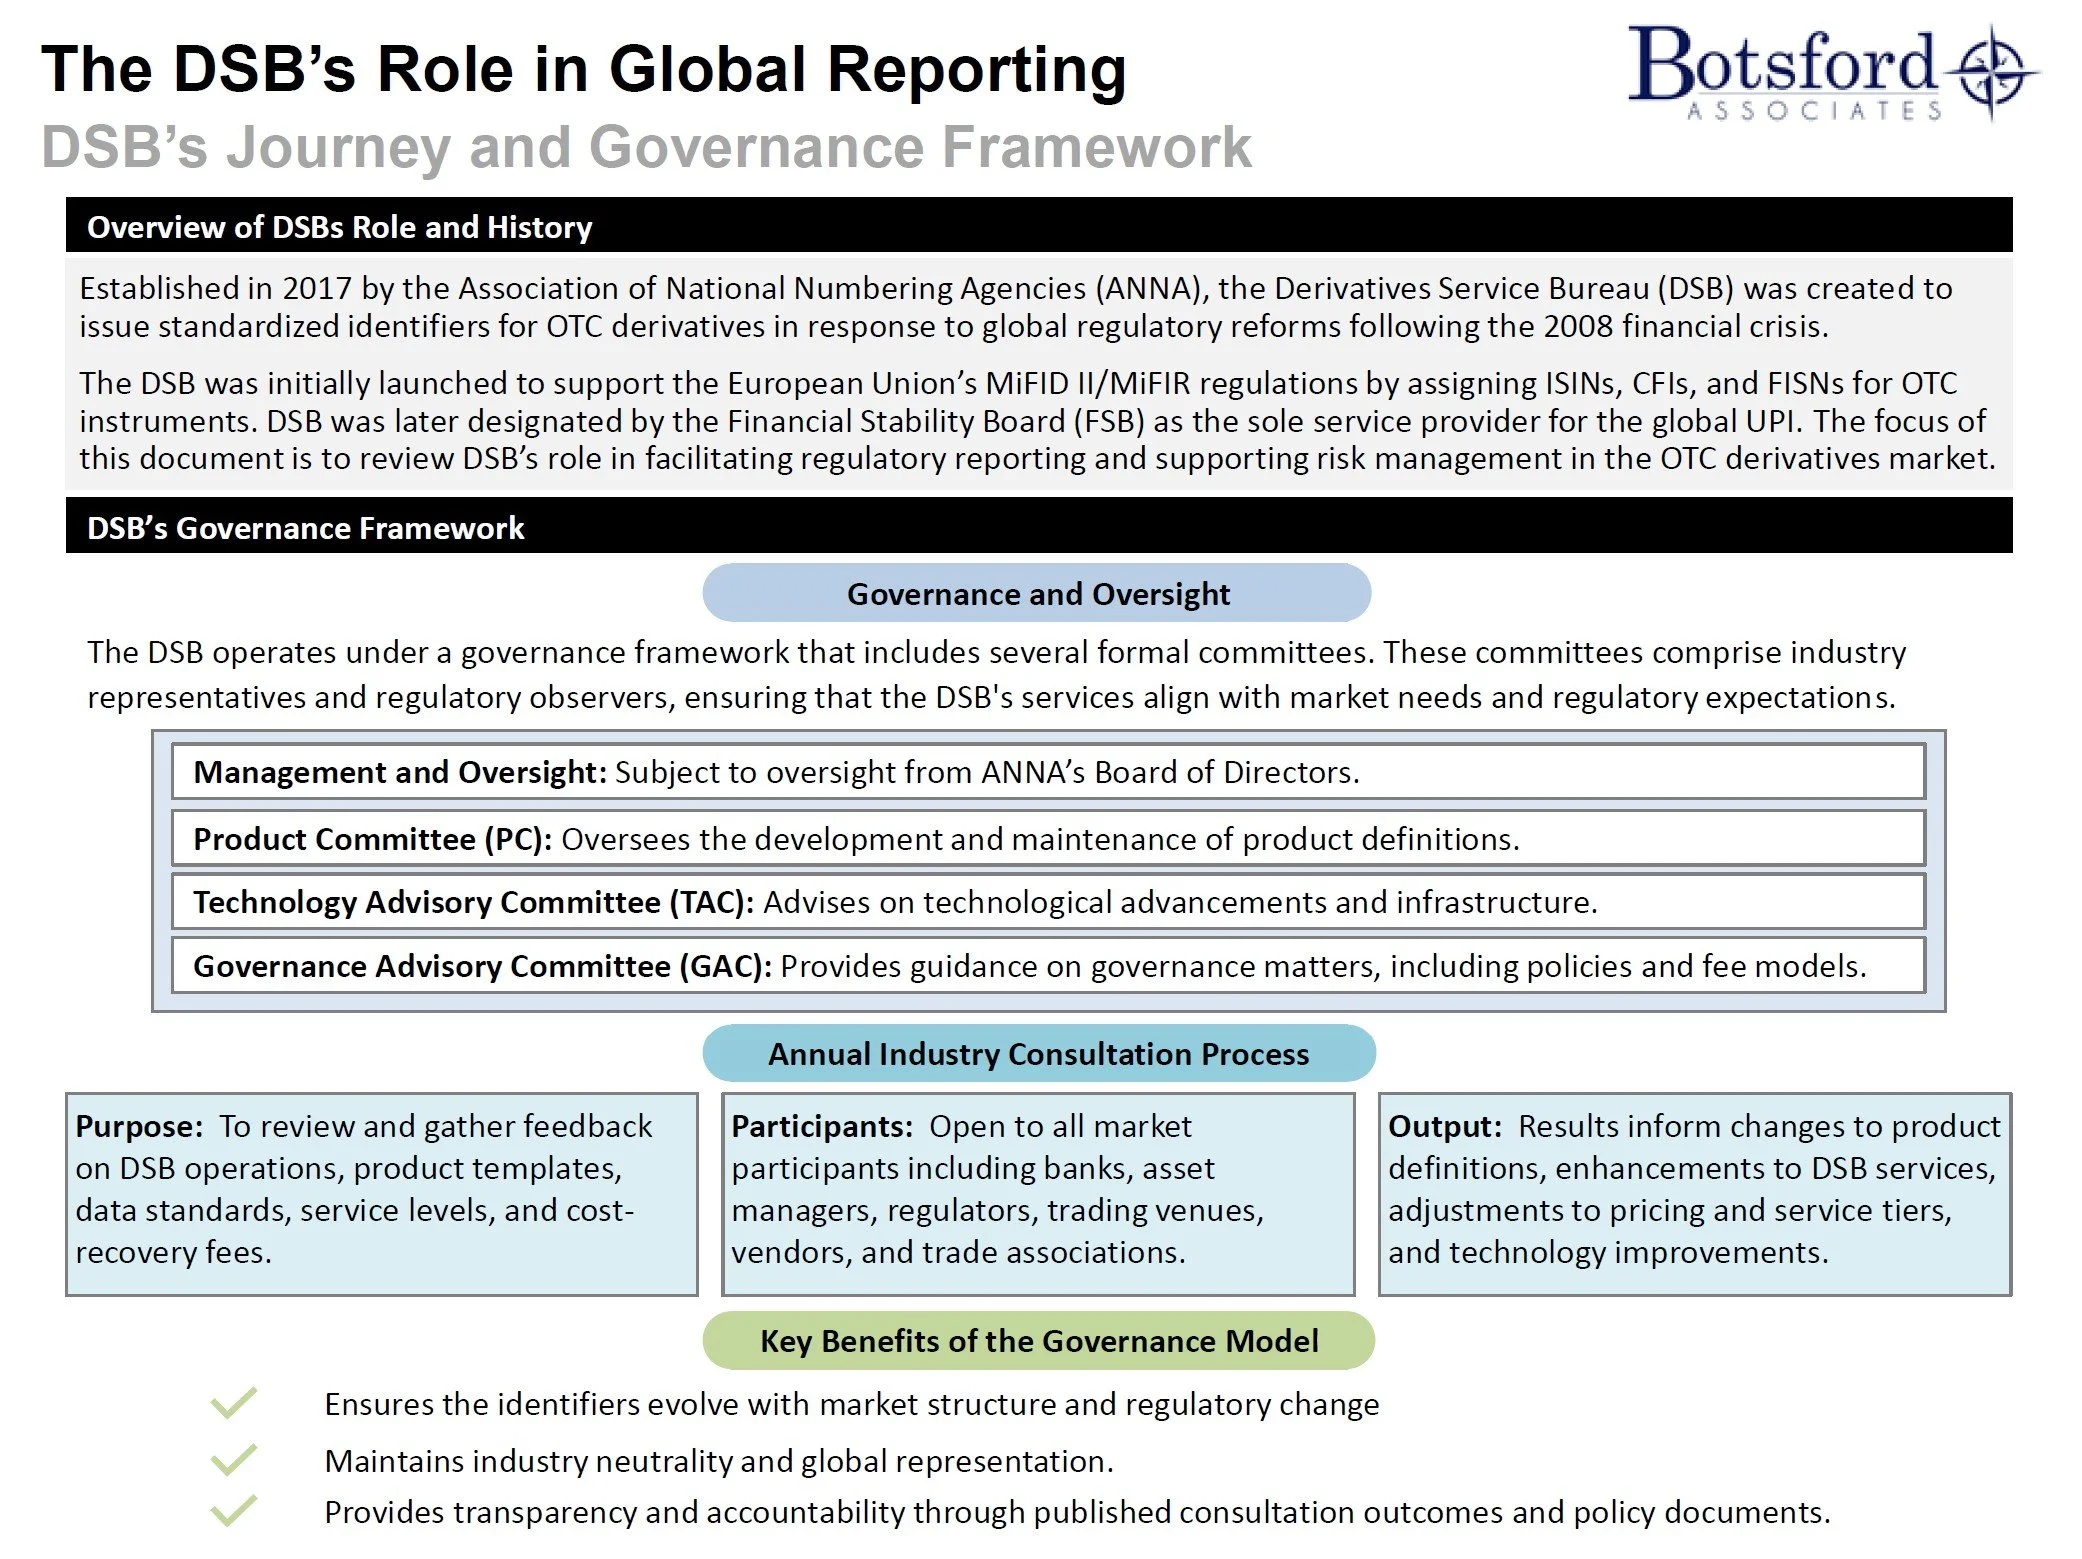Click the Botsford Associates compass logo icon

coord(1993,70)
